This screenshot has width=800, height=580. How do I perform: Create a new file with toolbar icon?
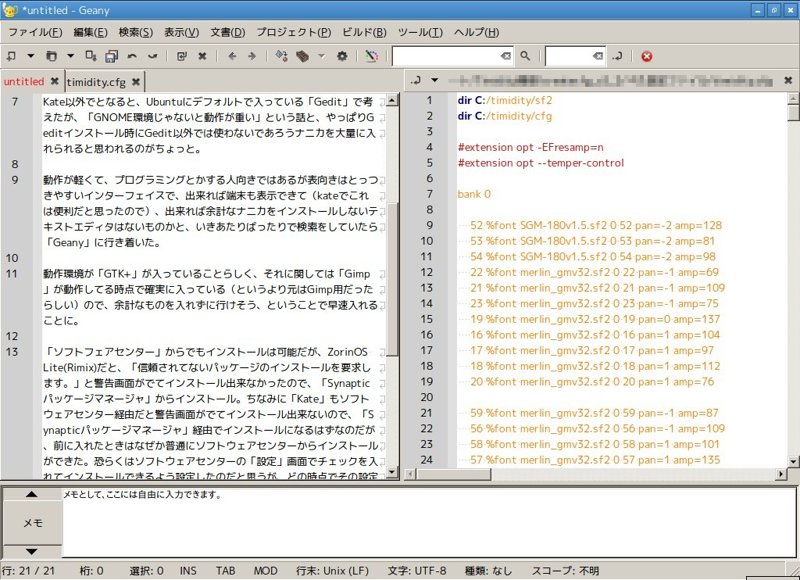11,56
